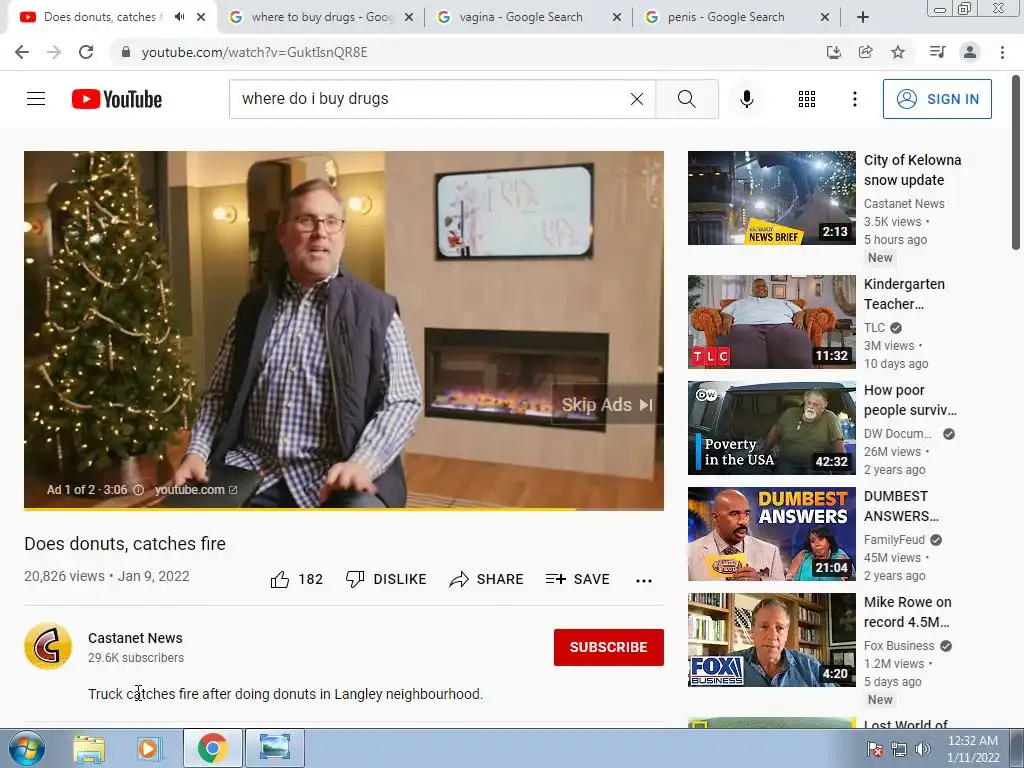Bookmark this page with star icon

point(898,52)
